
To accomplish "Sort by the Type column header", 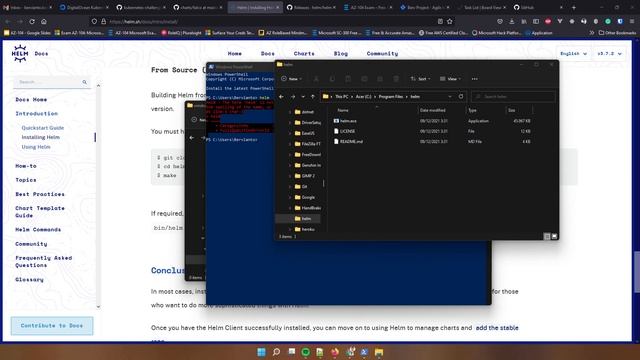I will [x=472, y=110].
